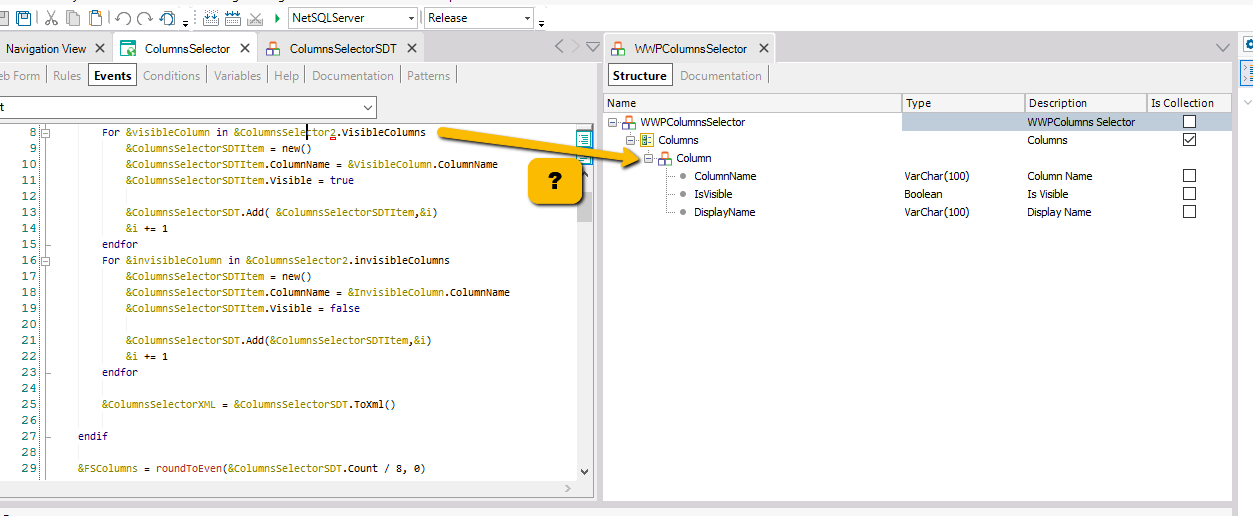Switch to the ColumnsSelectorSDT tab

click(343, 48)
